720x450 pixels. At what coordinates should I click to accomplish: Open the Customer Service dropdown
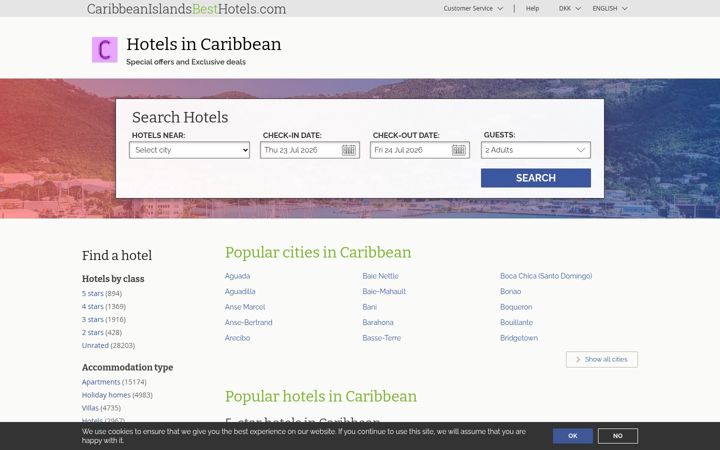point(473,8)
